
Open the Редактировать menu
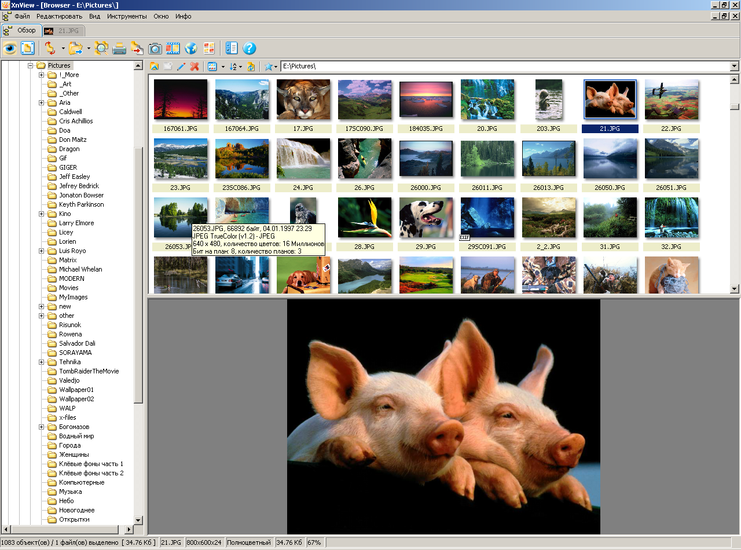[59, 16]
